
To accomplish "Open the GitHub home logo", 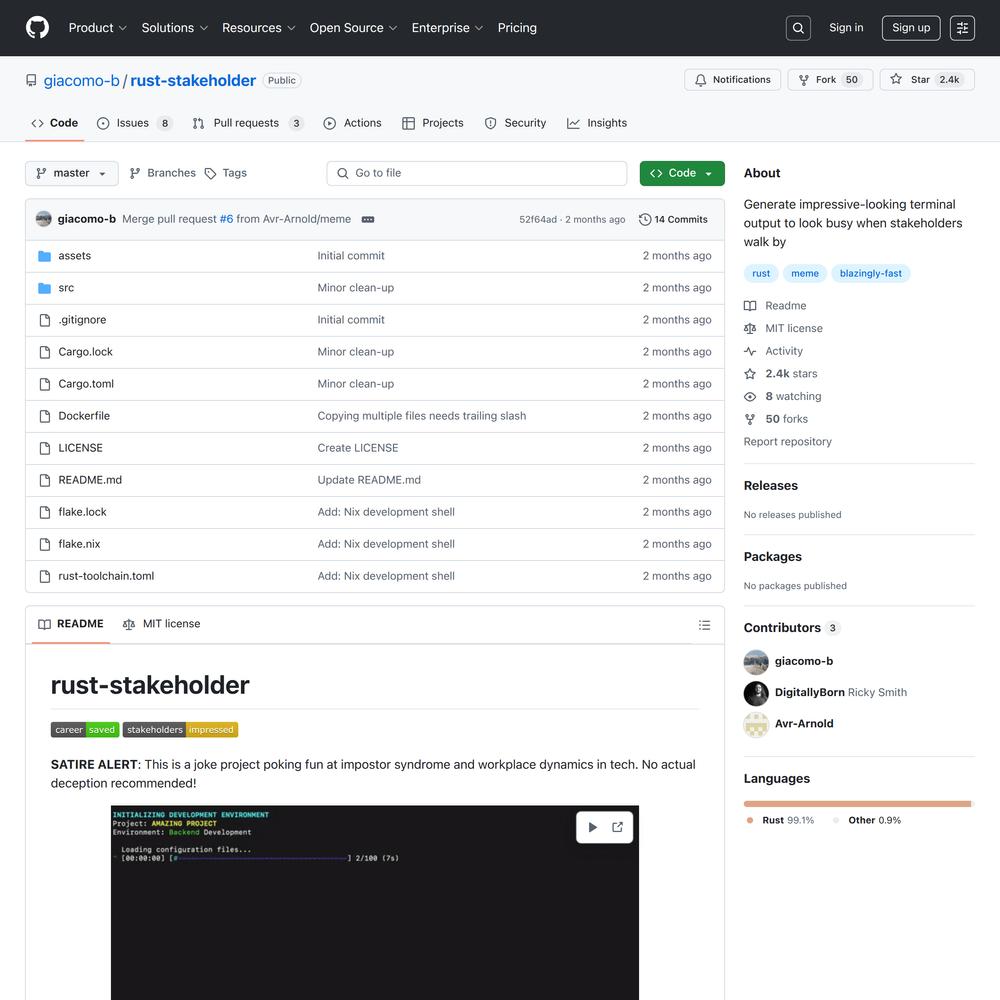I will (x=37, y=28).
